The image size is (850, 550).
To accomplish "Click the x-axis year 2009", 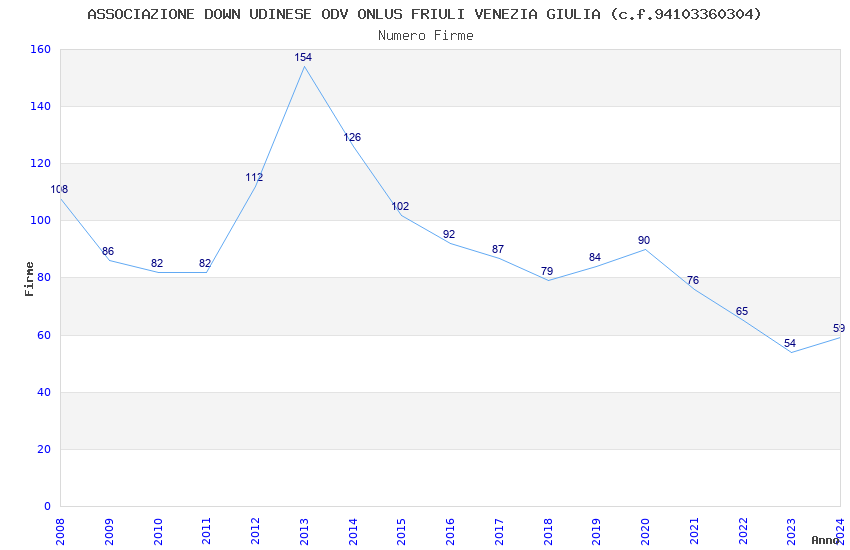I will pyautogui.click(x=108, y=532).
